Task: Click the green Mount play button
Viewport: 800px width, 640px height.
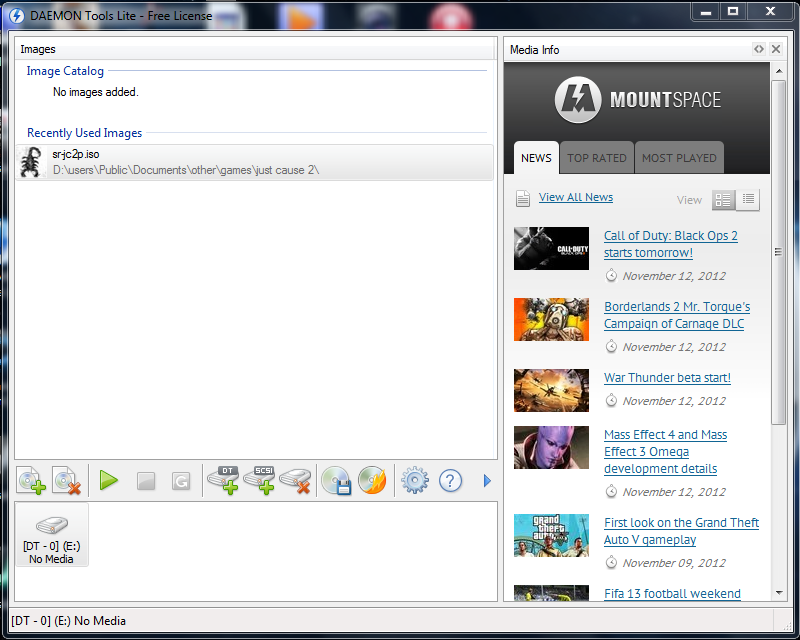Action: (x=109, y=480)
